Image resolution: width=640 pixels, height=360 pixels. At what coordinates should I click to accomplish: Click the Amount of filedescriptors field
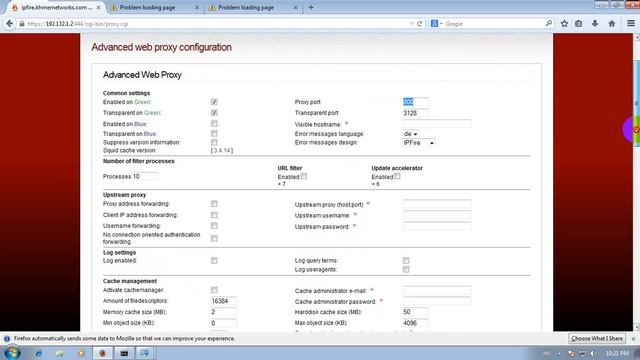click(224, 301)
